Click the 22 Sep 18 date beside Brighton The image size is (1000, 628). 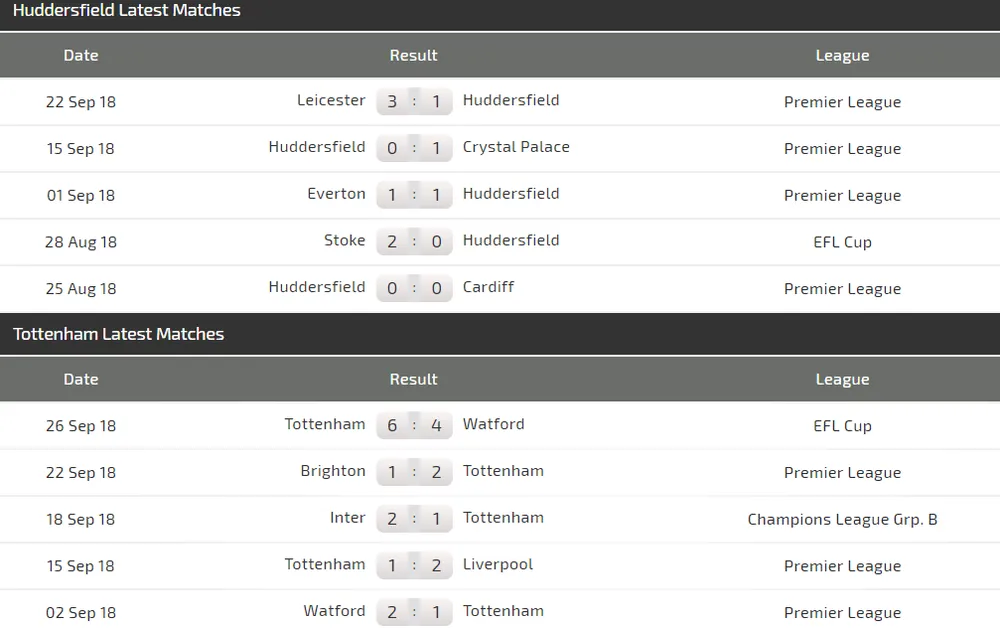click(81, 473)
